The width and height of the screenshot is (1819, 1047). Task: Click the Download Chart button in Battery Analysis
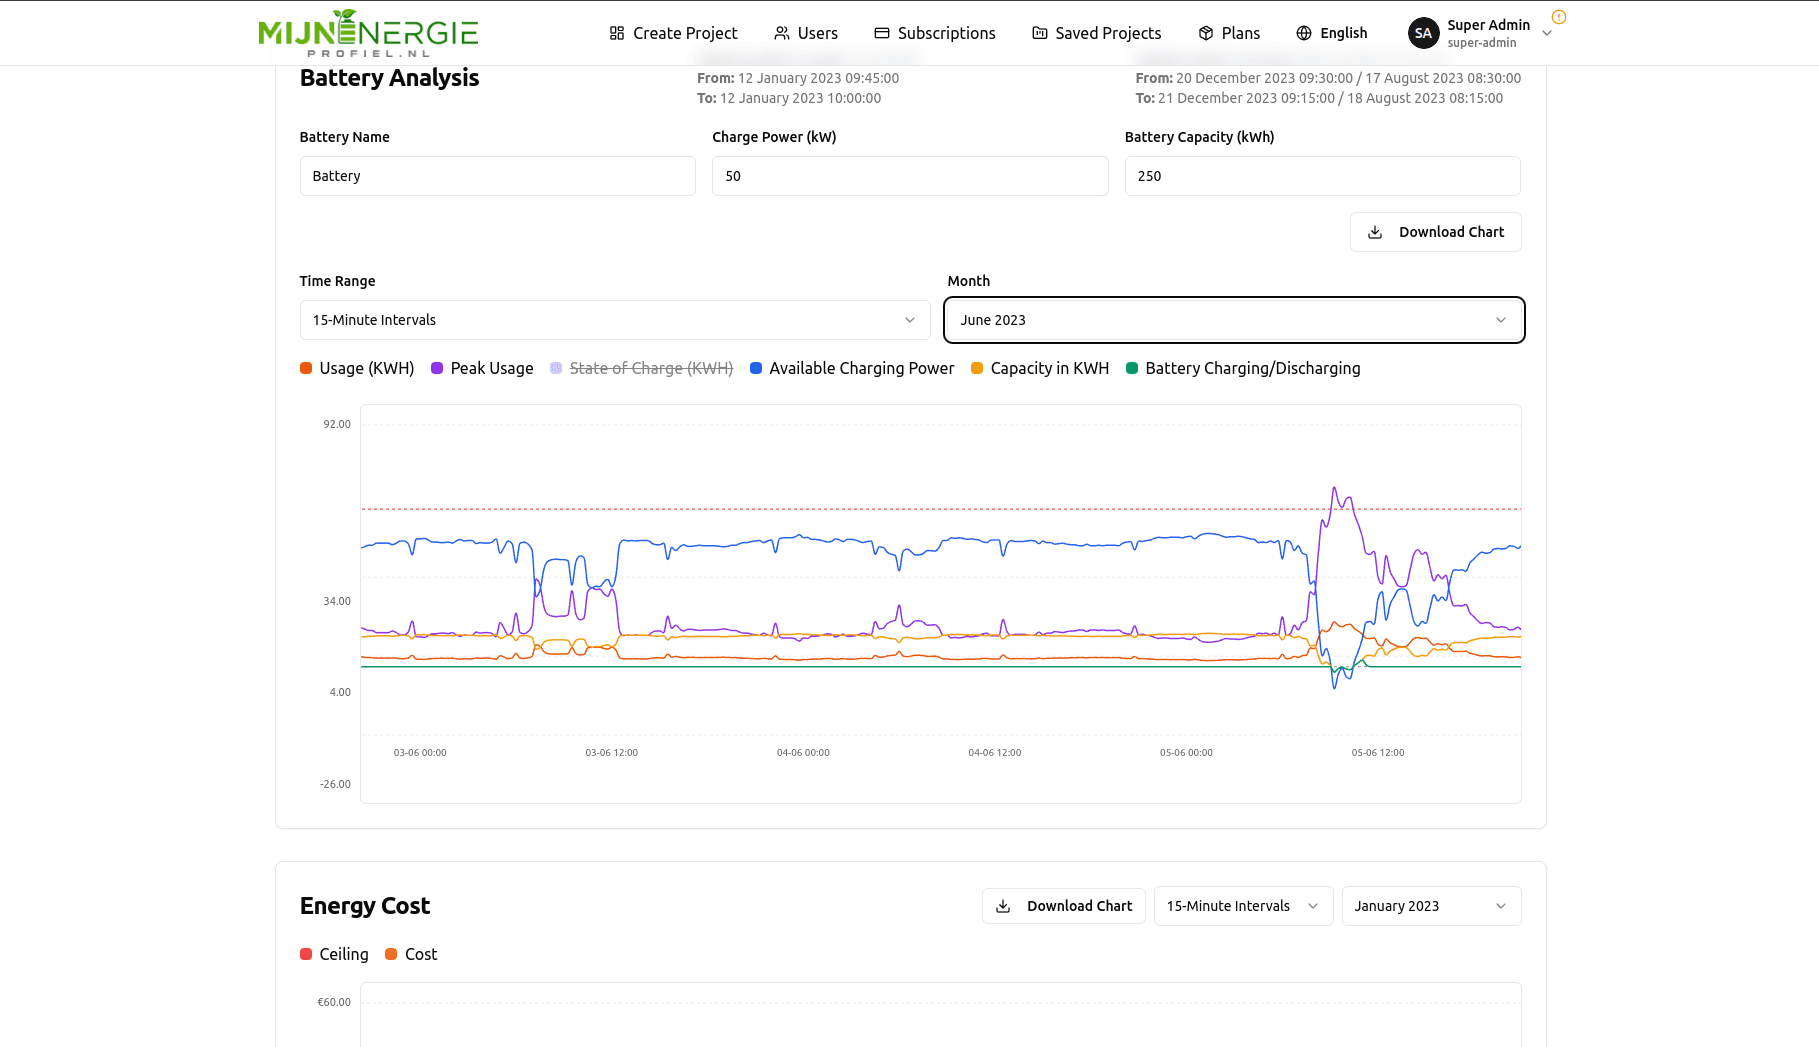tap(1436, 231)
